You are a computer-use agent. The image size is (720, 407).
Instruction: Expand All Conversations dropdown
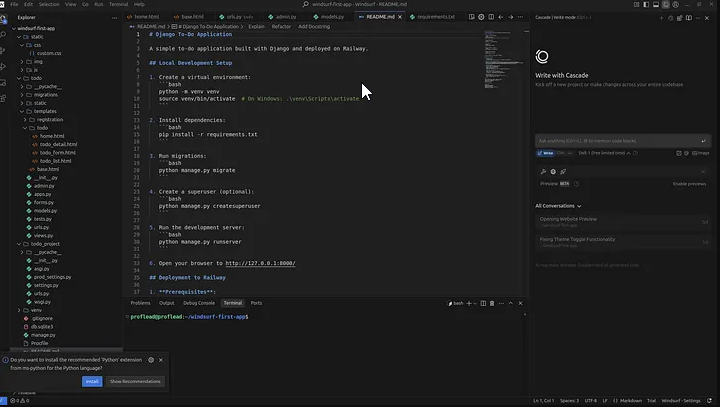pos(558,206)
